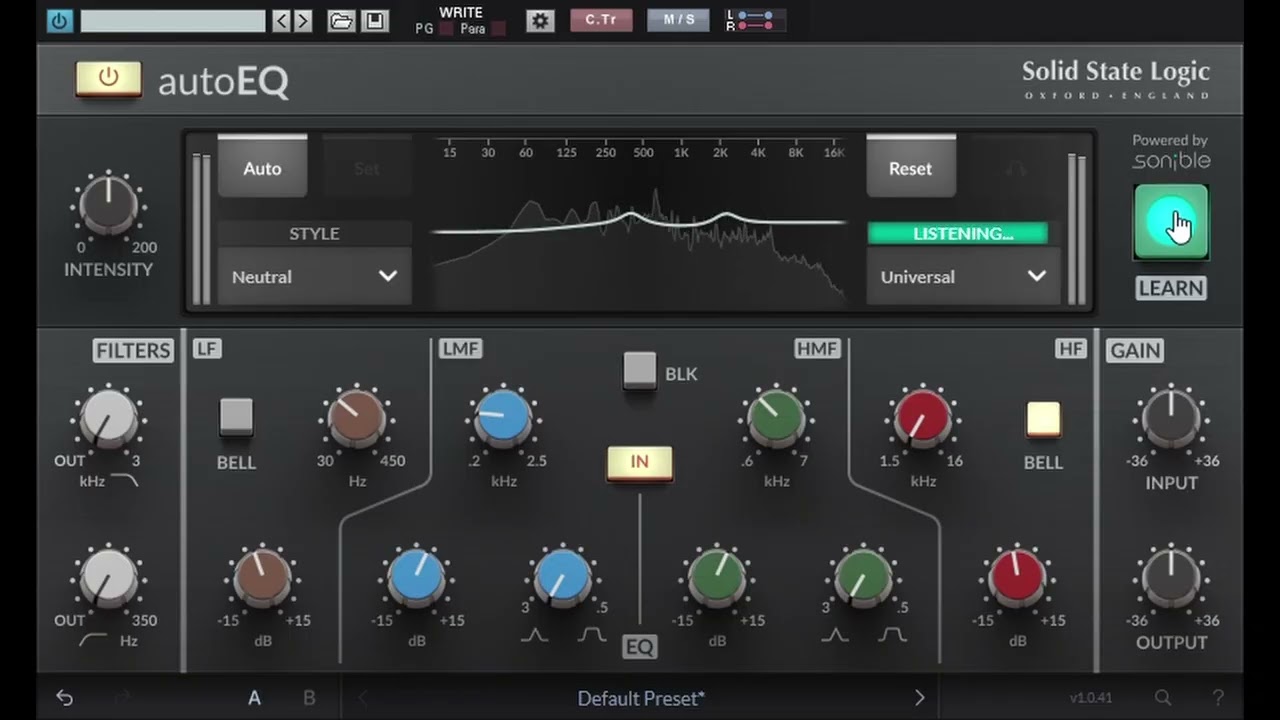
Task: Open preset with the folder icon
Action: (341, 21)
